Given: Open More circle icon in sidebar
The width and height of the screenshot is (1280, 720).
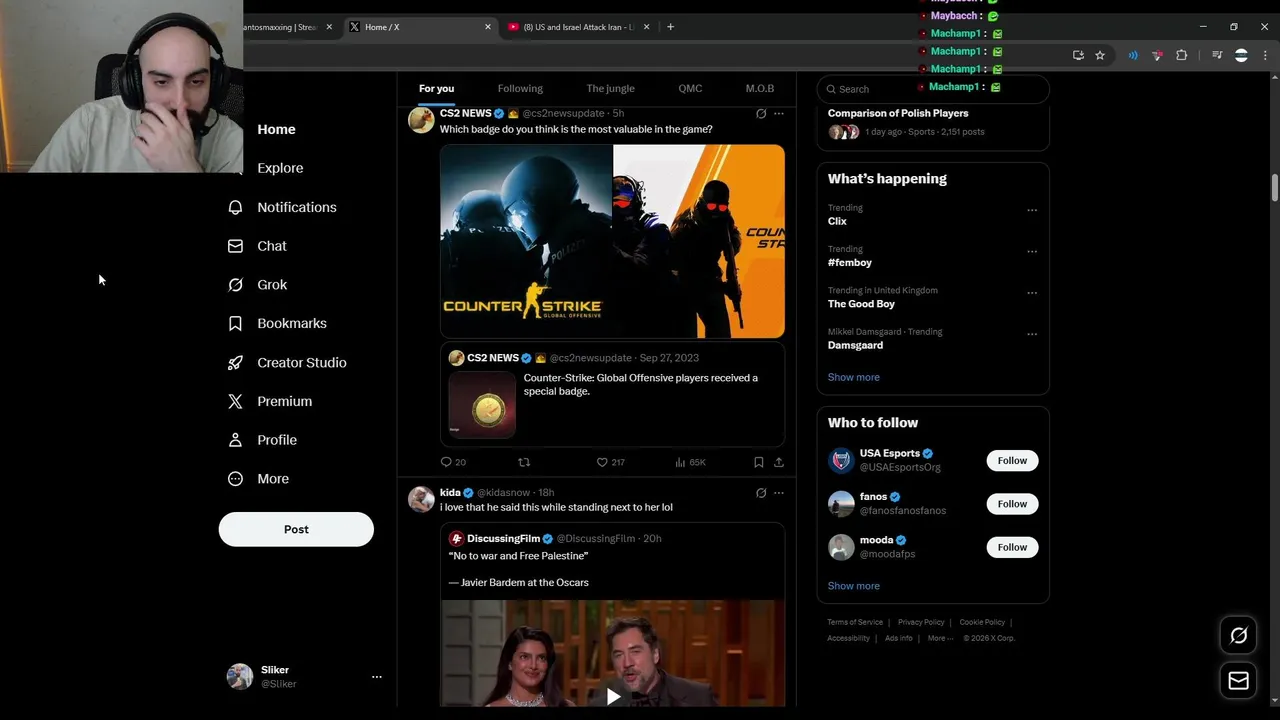Looking at the screenshot, I should (235, 479).
